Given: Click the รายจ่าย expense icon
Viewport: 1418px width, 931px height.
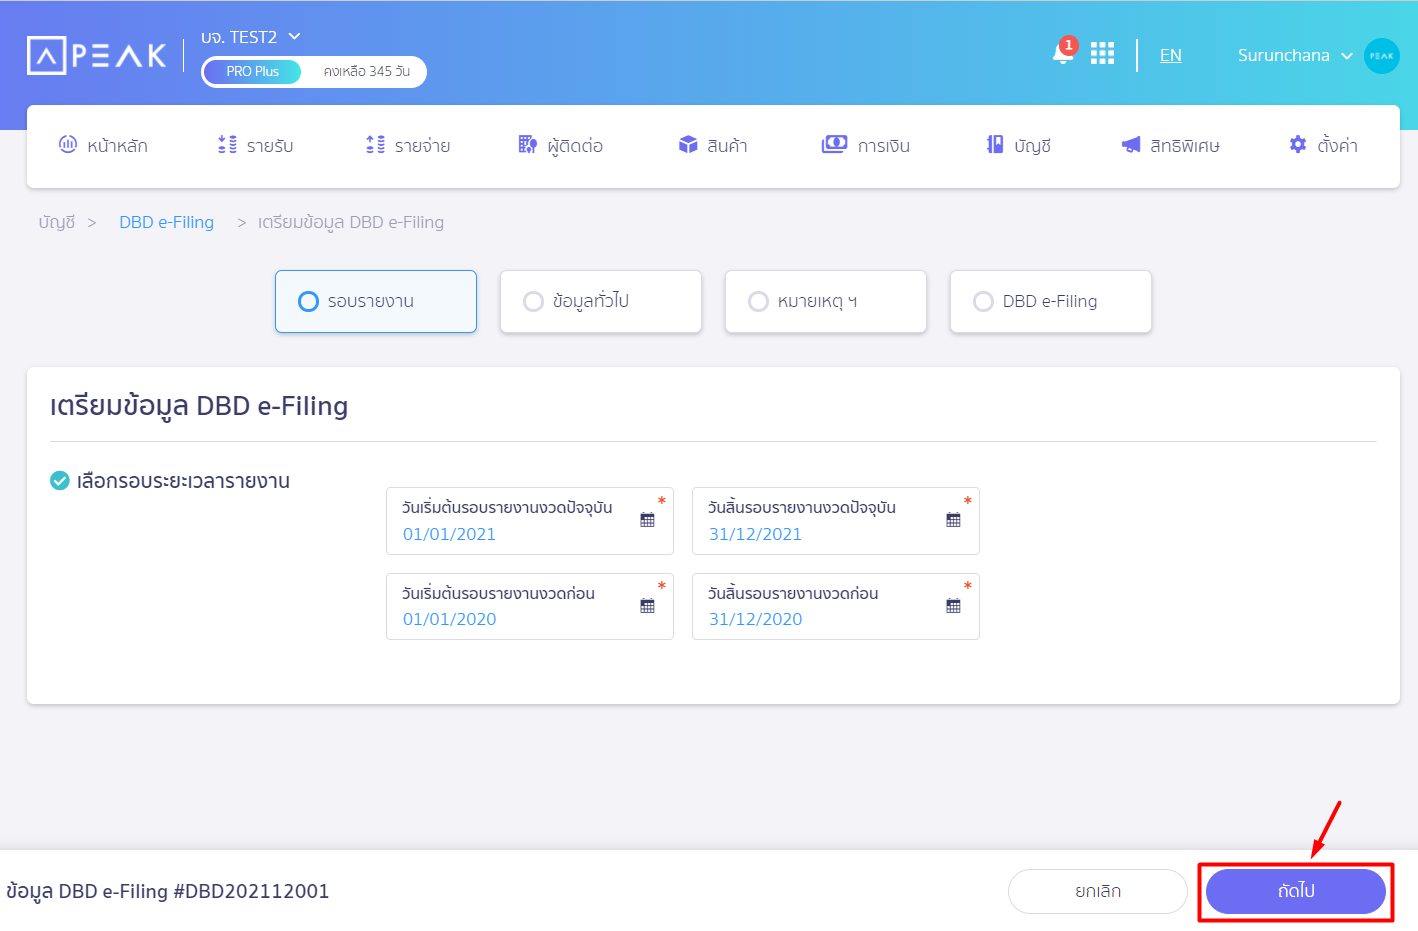Looking at the screenshot, I should tap(376, 144).
